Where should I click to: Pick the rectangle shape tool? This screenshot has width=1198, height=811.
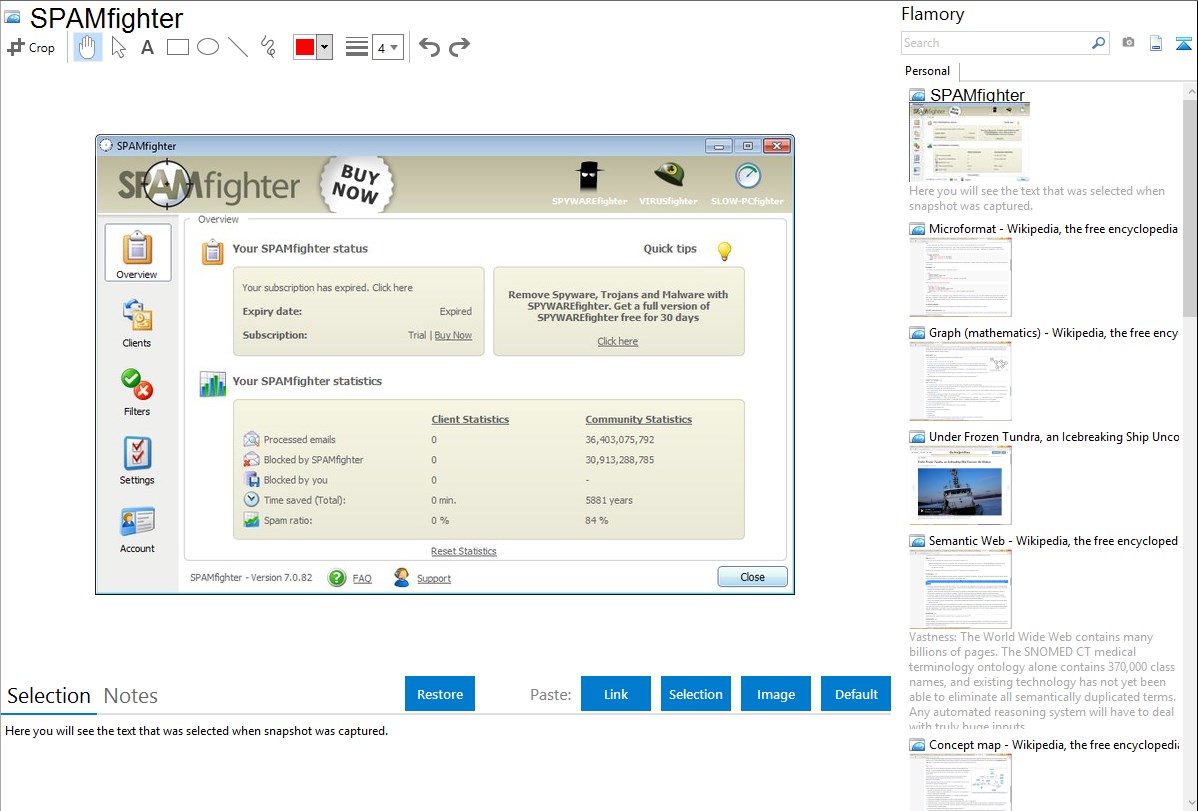pos(177,47)
